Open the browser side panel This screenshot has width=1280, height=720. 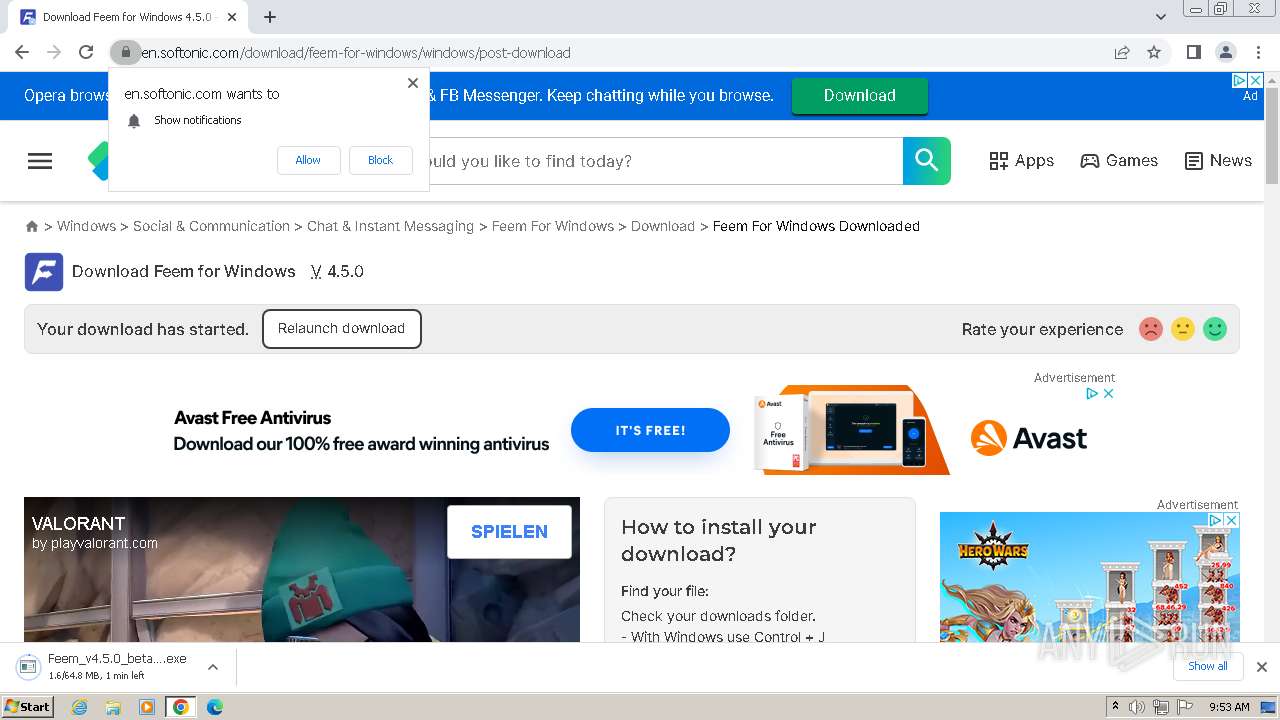click(1193, 52)
